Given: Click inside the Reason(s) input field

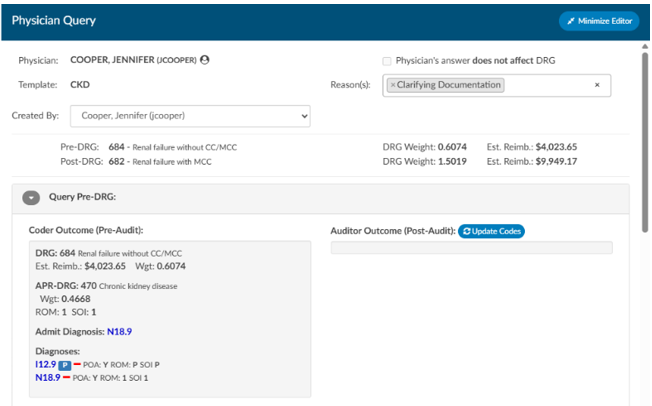Looking at the screenshot, I should coord(547,85).
